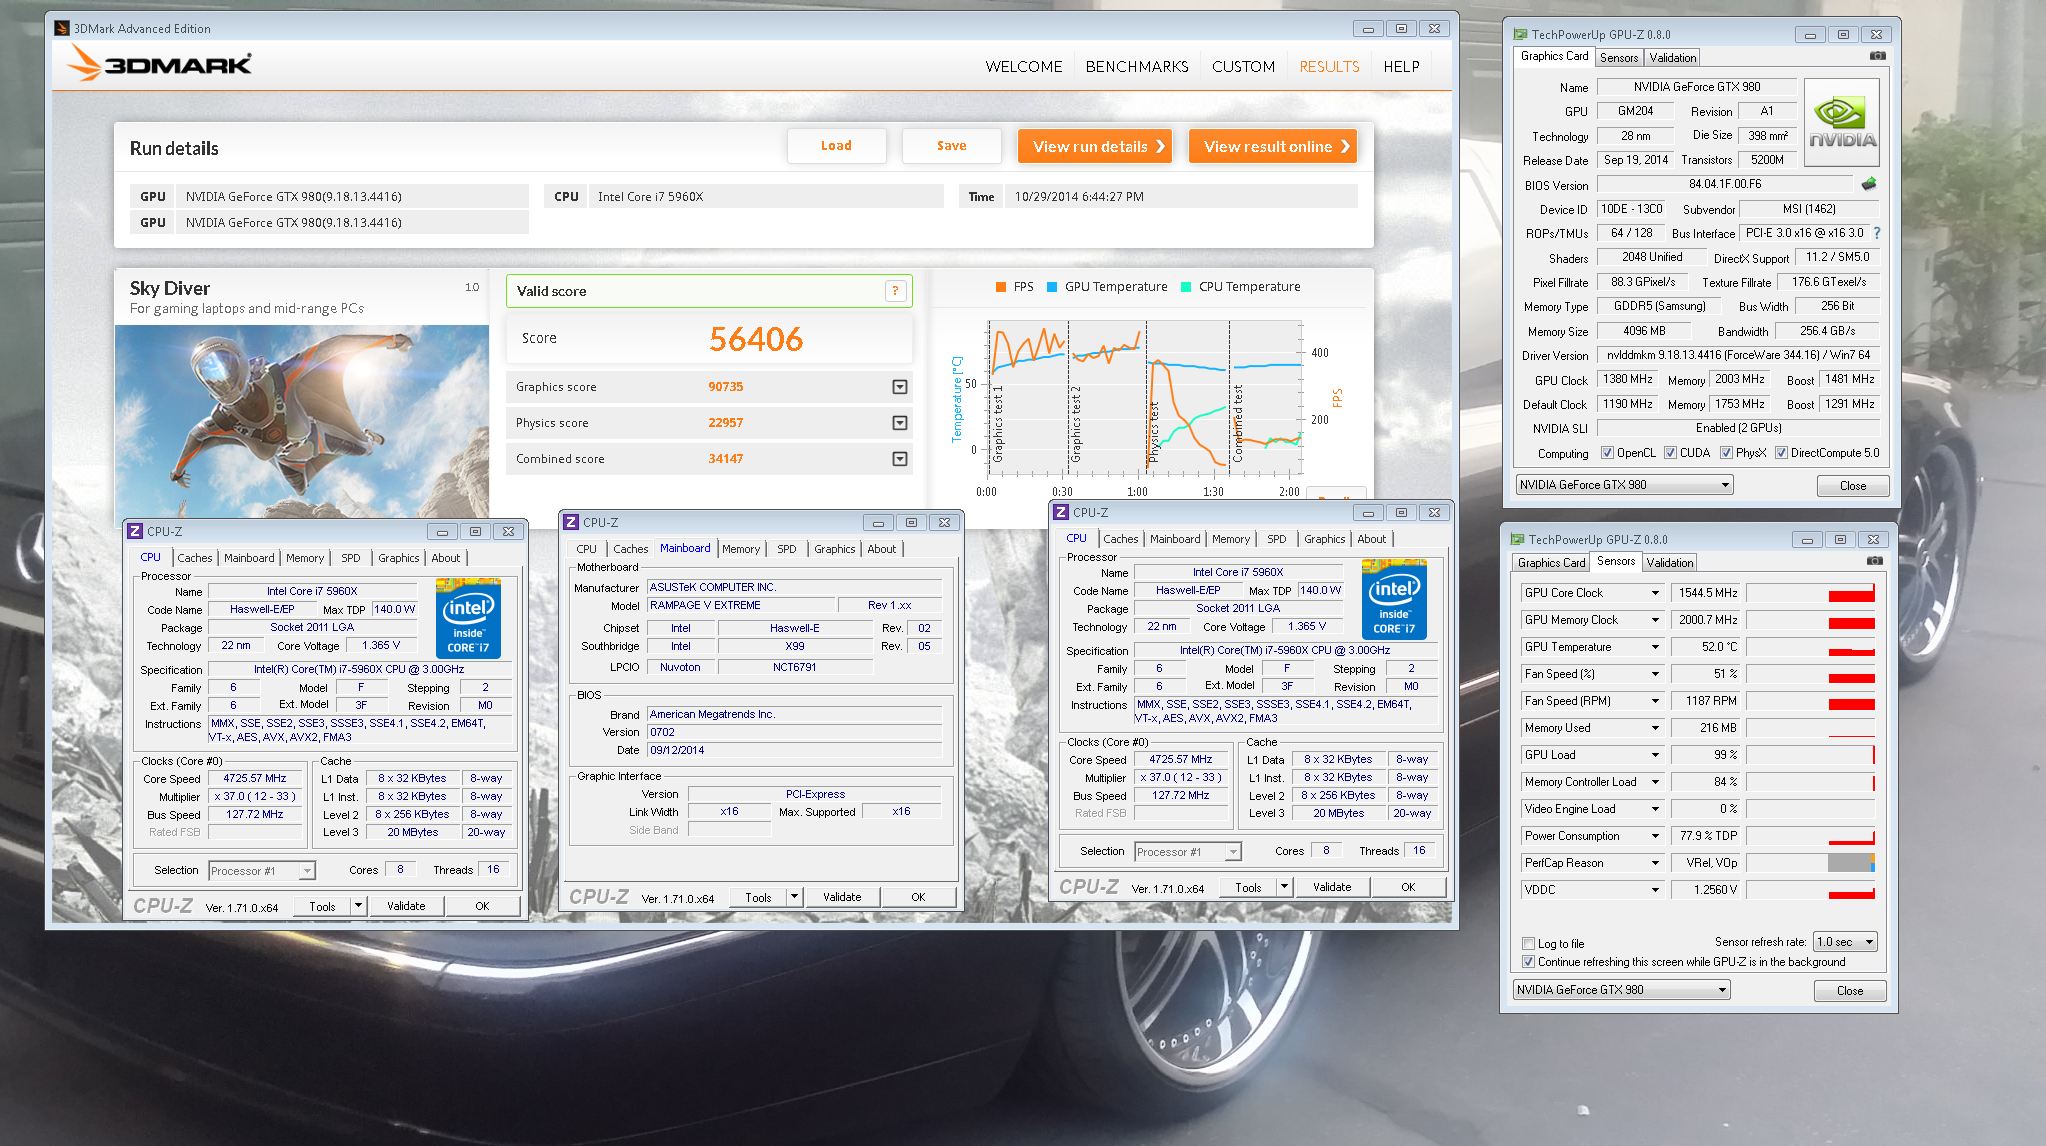Viewport: 2046px width, 1146px height.
Task: Open the WELCOME tab in 3DMark
Action: pos(1023,67)
